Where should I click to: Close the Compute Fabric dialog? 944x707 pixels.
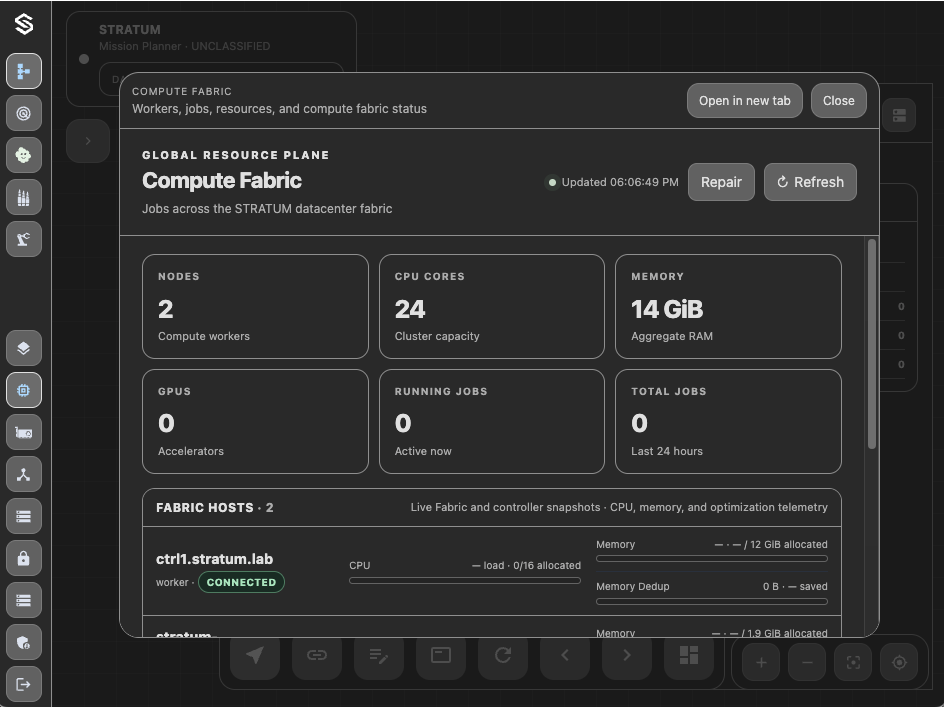point(839,101)
